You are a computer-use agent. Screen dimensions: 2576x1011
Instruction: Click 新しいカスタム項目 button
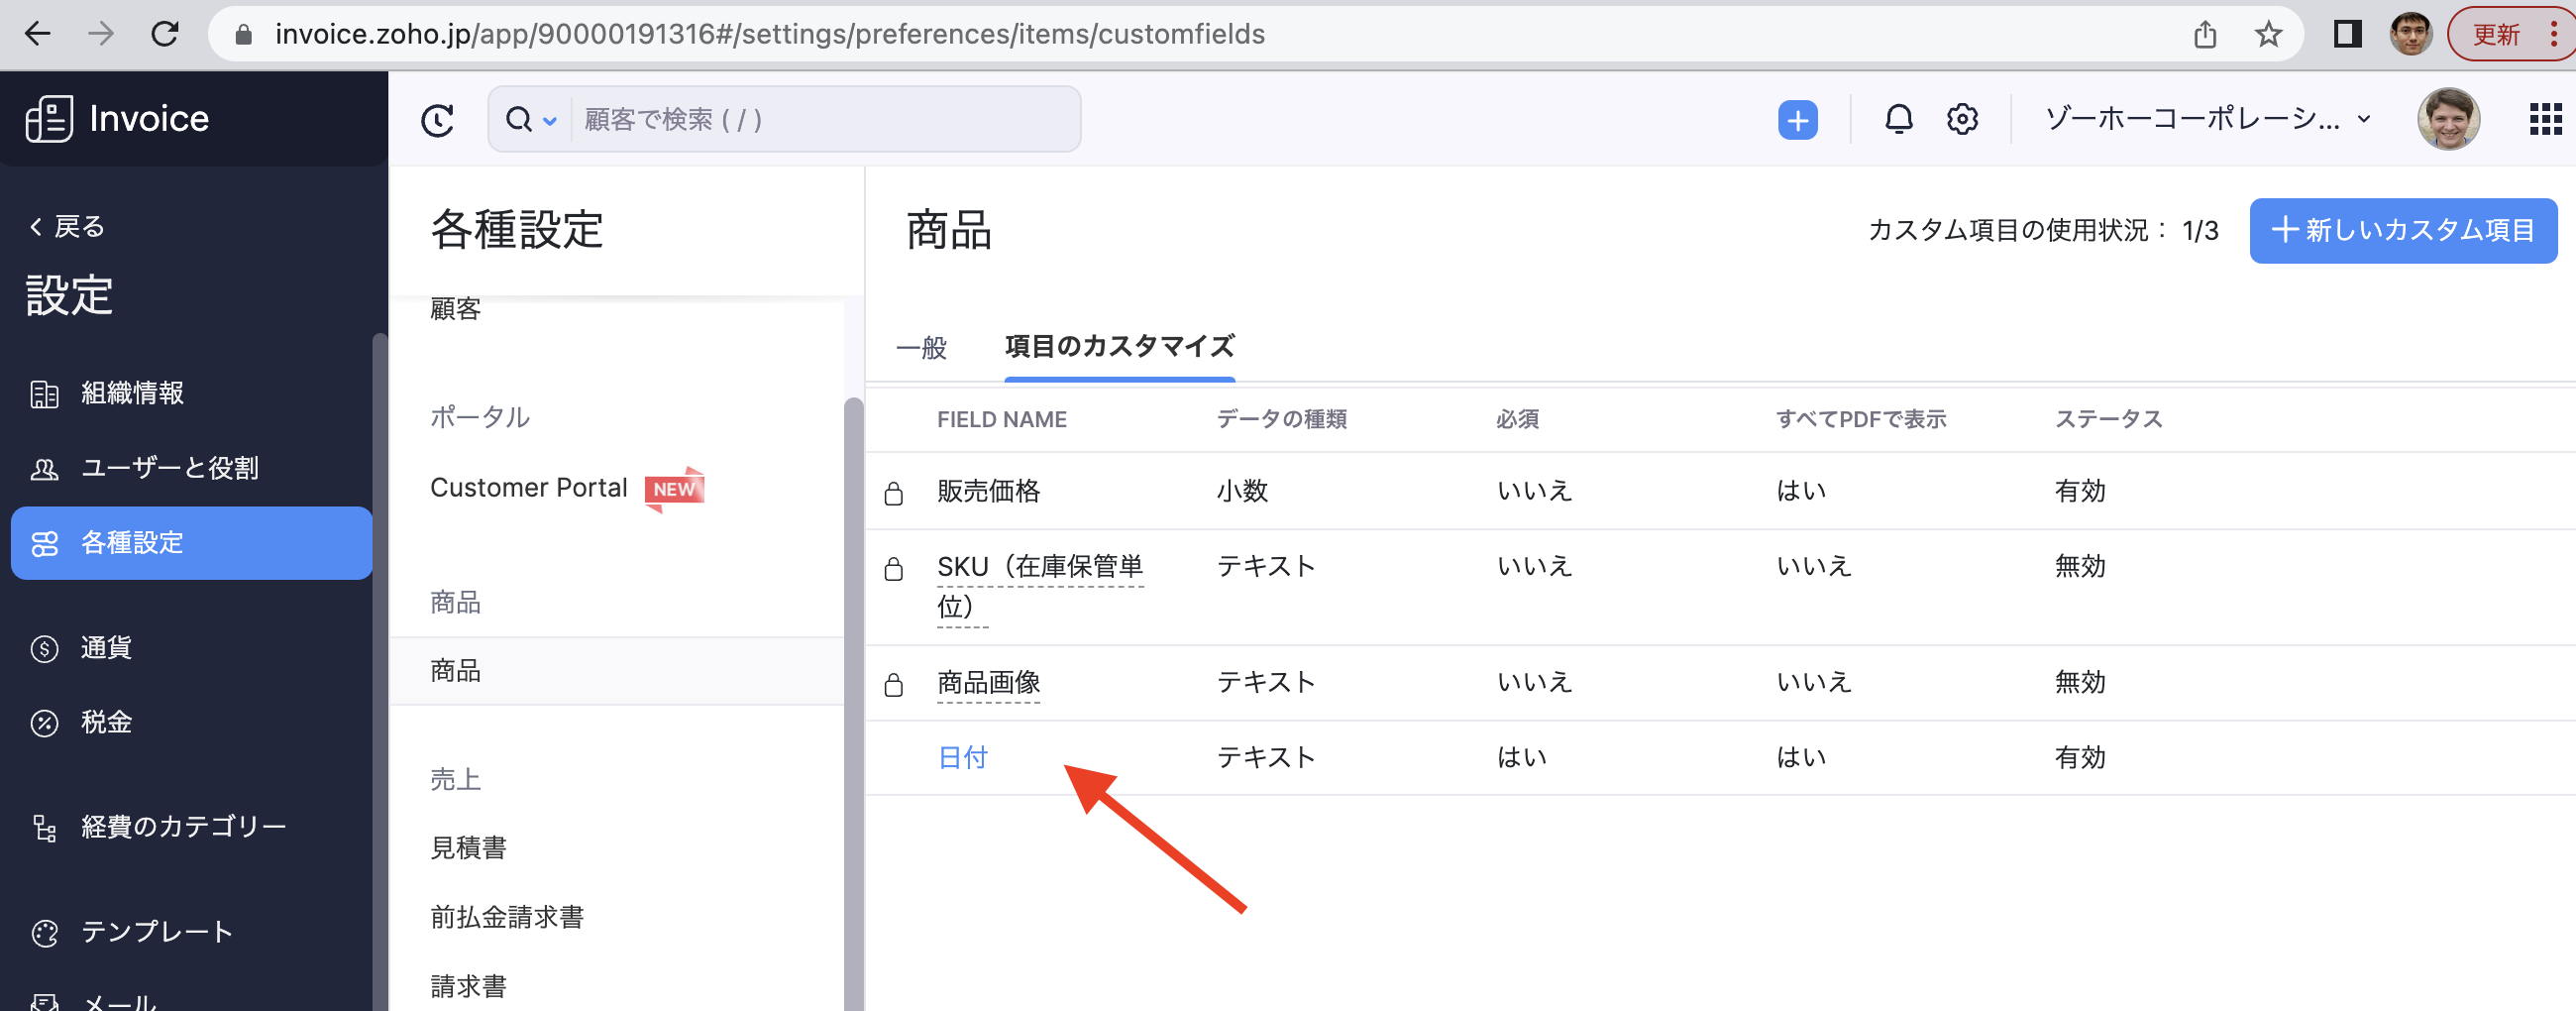[2402, 231]
